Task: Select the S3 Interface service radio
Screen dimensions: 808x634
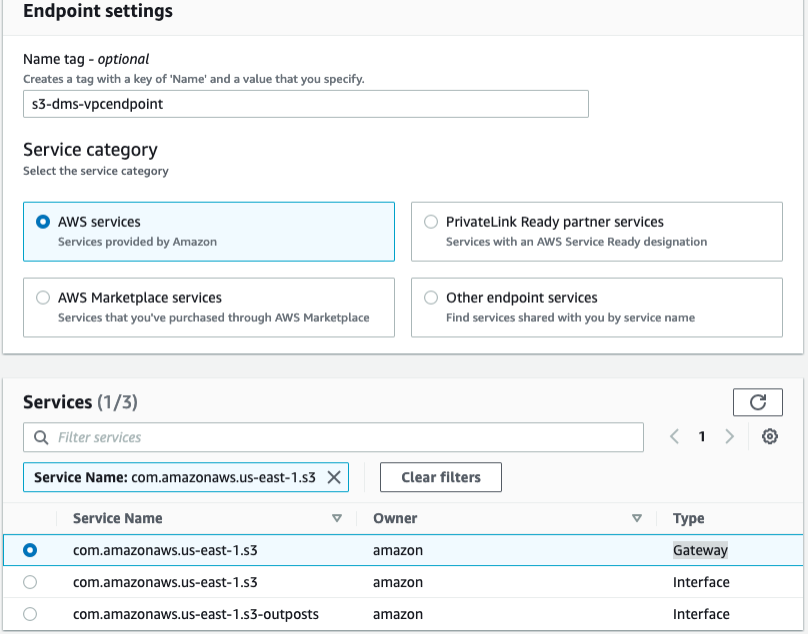Action: coord(30,582)
